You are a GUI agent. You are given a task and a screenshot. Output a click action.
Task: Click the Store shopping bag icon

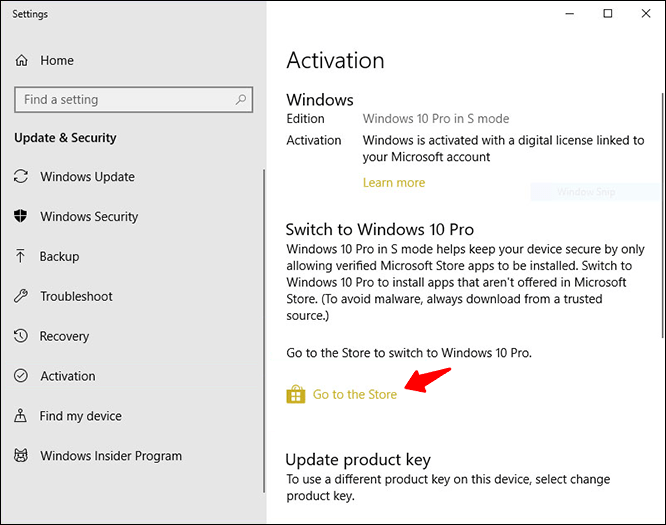296,394
